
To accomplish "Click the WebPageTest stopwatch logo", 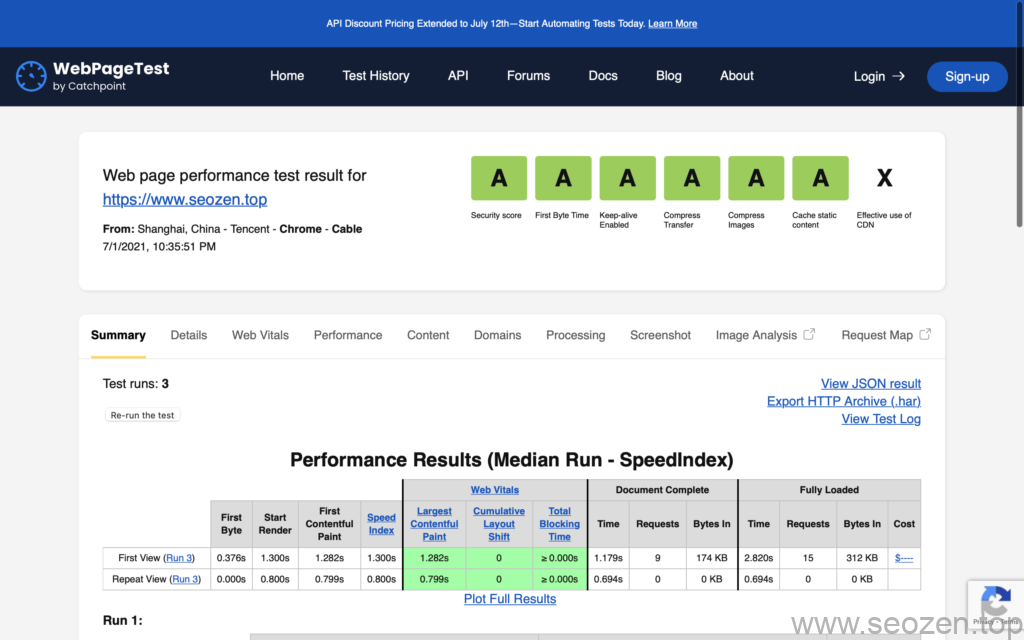I will point(31,76).
